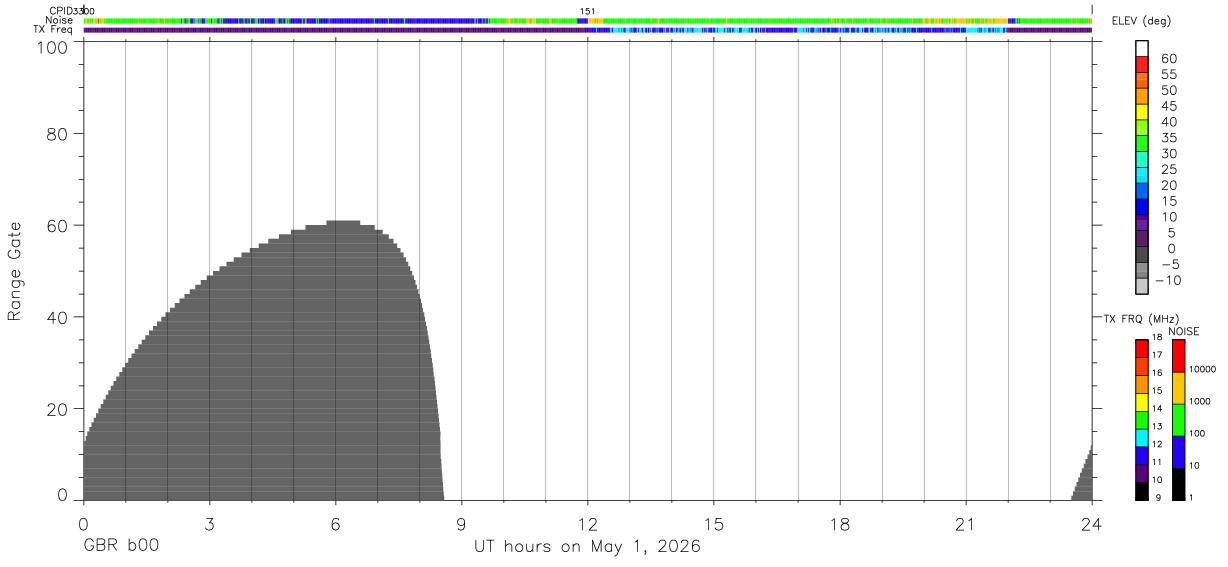Select the orange 50–55 ELEV colorbar segment
Image resolution: width=1228 pixels, height=567 pixels.
tap(1142, 81)
